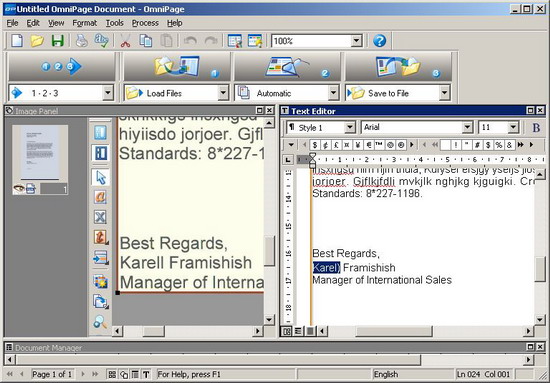Click the Export Results step 3 button
The width and height of the screenshot is (550, 383).
398,67
